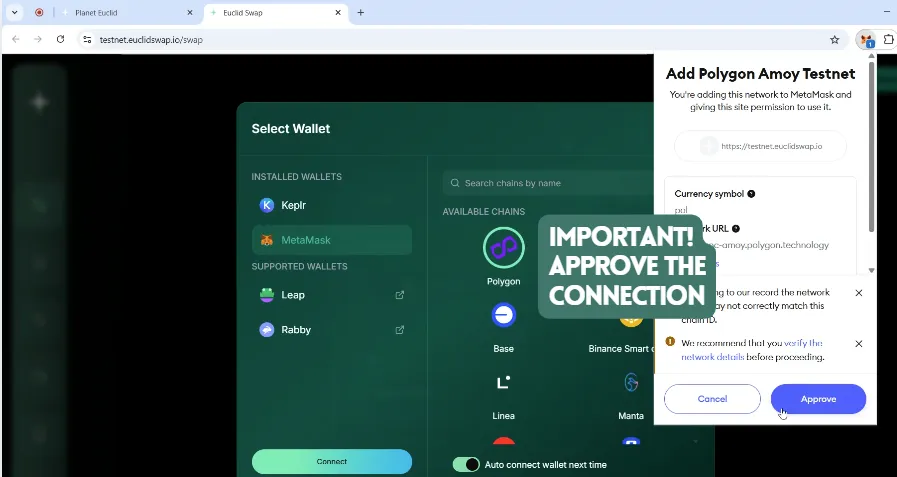Dismiss the chain ID mismatch warning

[x=859, y=293]
